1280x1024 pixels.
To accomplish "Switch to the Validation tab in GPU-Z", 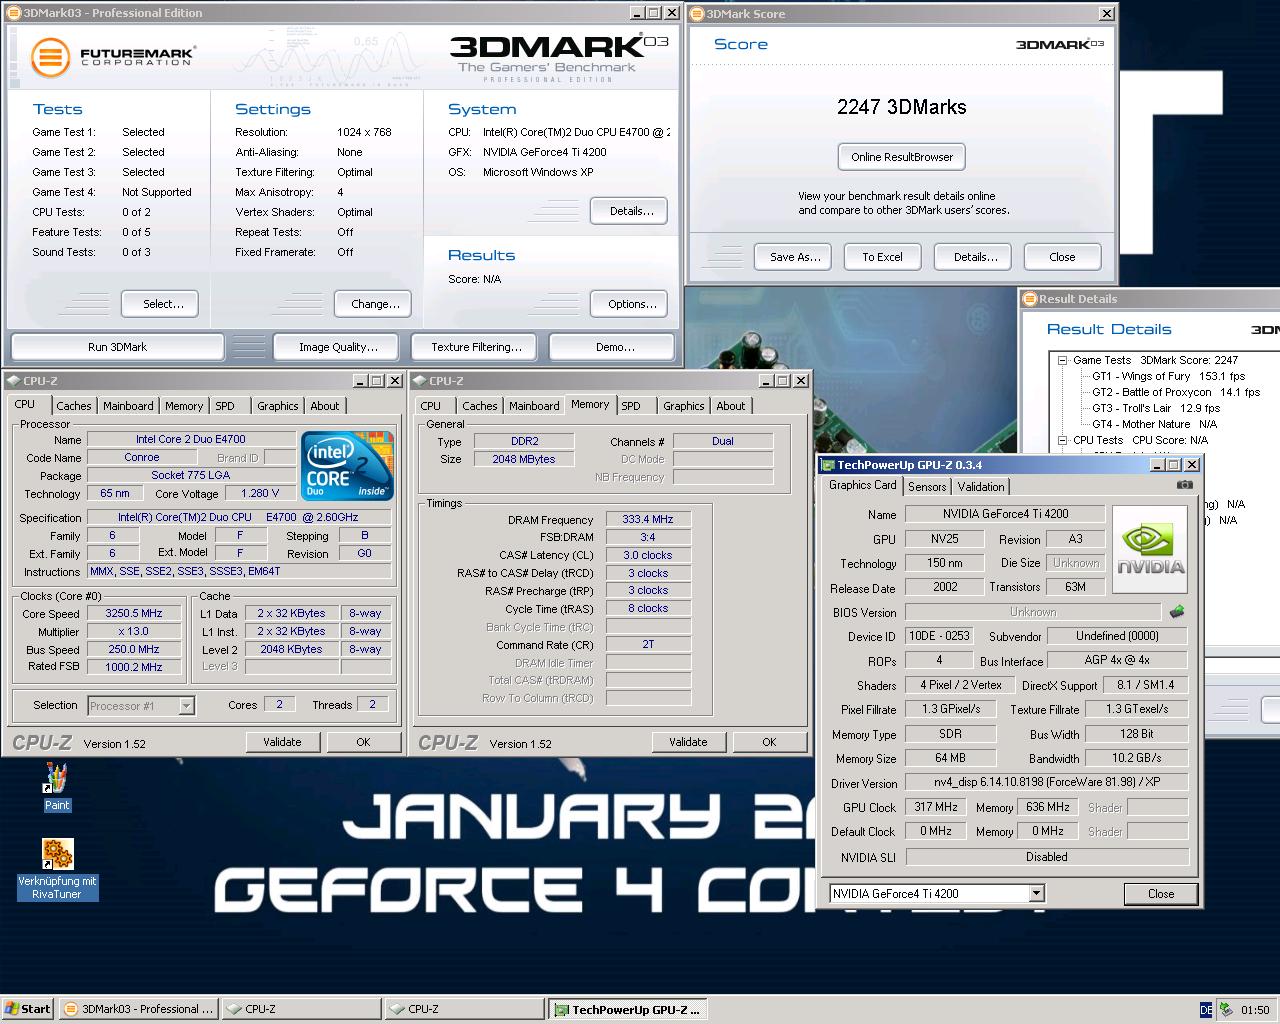I will [x=981, y=487].
